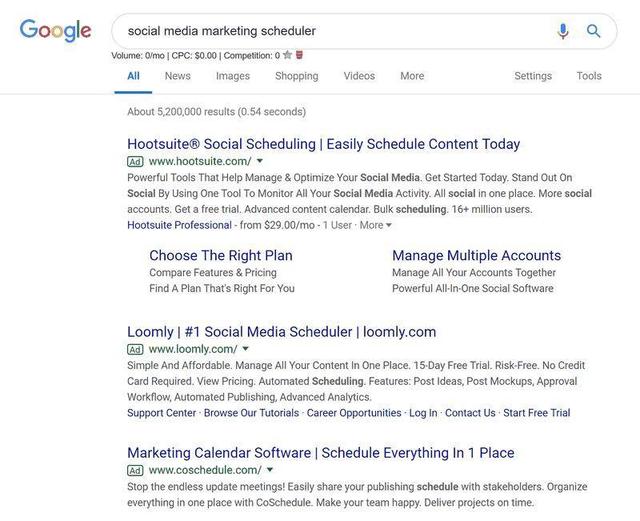Click the magnifying glass search icon
The width and height of the screenshot is (640, 521).
coord(593,31)
